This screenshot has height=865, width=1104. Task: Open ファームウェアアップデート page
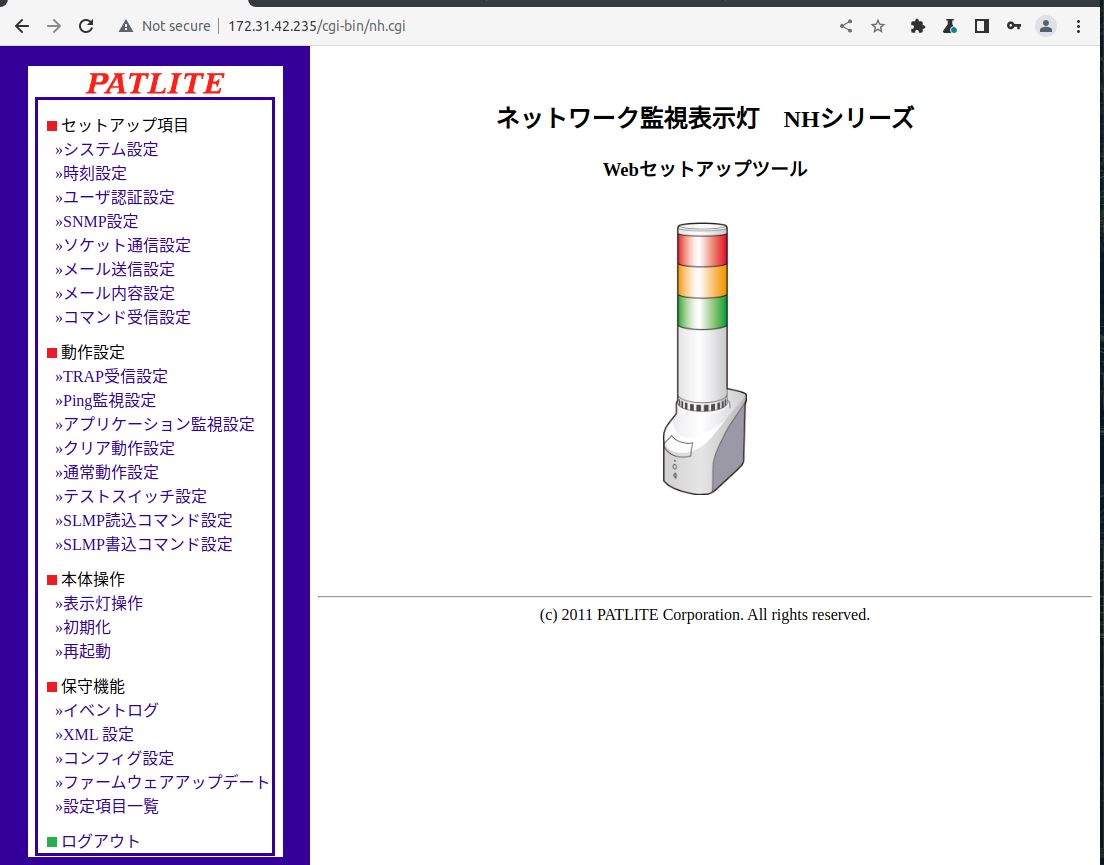pyautogui.click(x=166, y=782)
